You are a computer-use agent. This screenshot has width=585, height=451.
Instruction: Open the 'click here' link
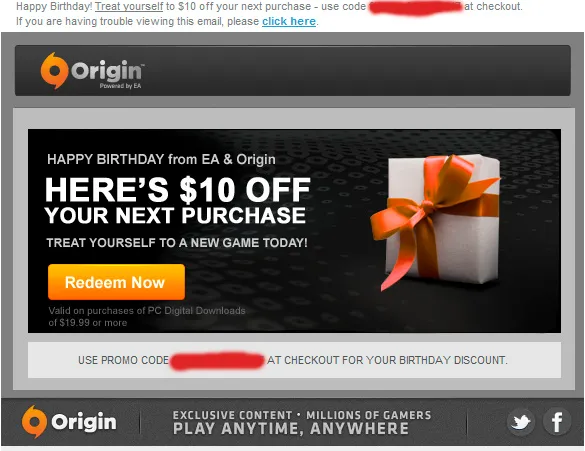click(x=289, y=21)
